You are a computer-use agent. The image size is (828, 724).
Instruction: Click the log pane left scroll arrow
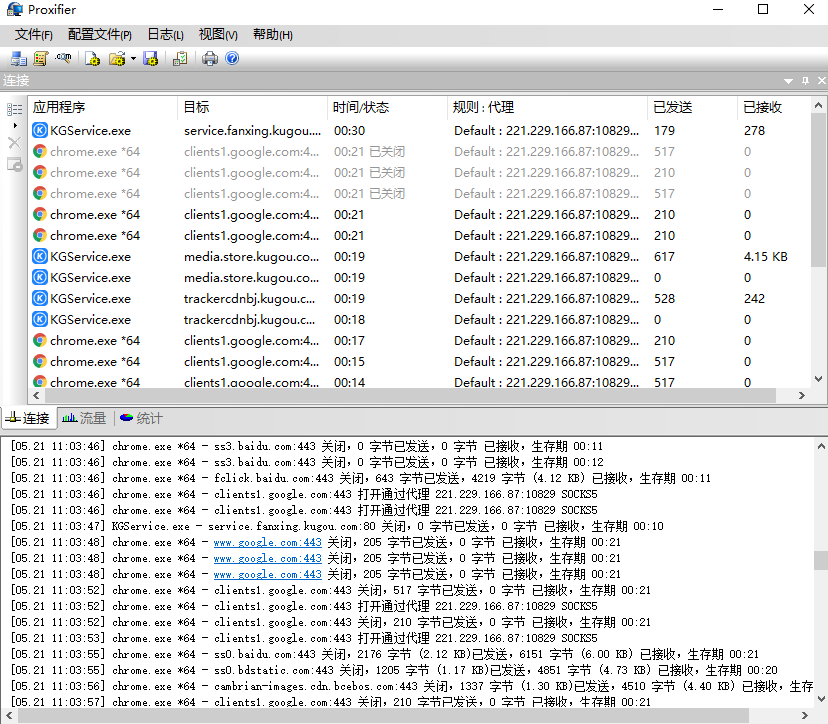click(8, 716)
